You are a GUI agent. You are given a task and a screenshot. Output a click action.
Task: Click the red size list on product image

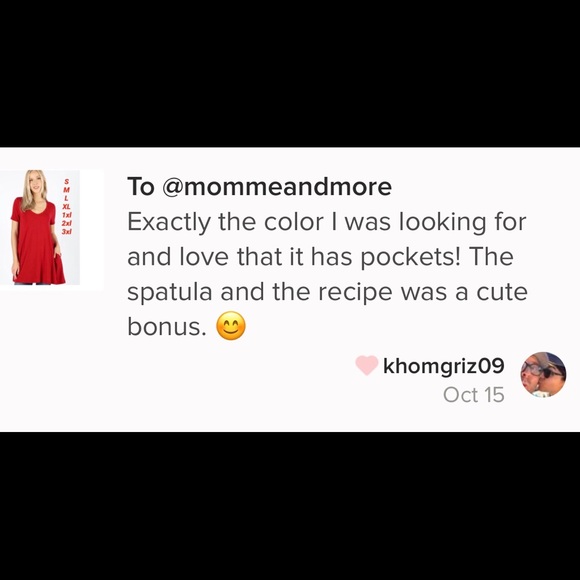(x=67, y=206)
